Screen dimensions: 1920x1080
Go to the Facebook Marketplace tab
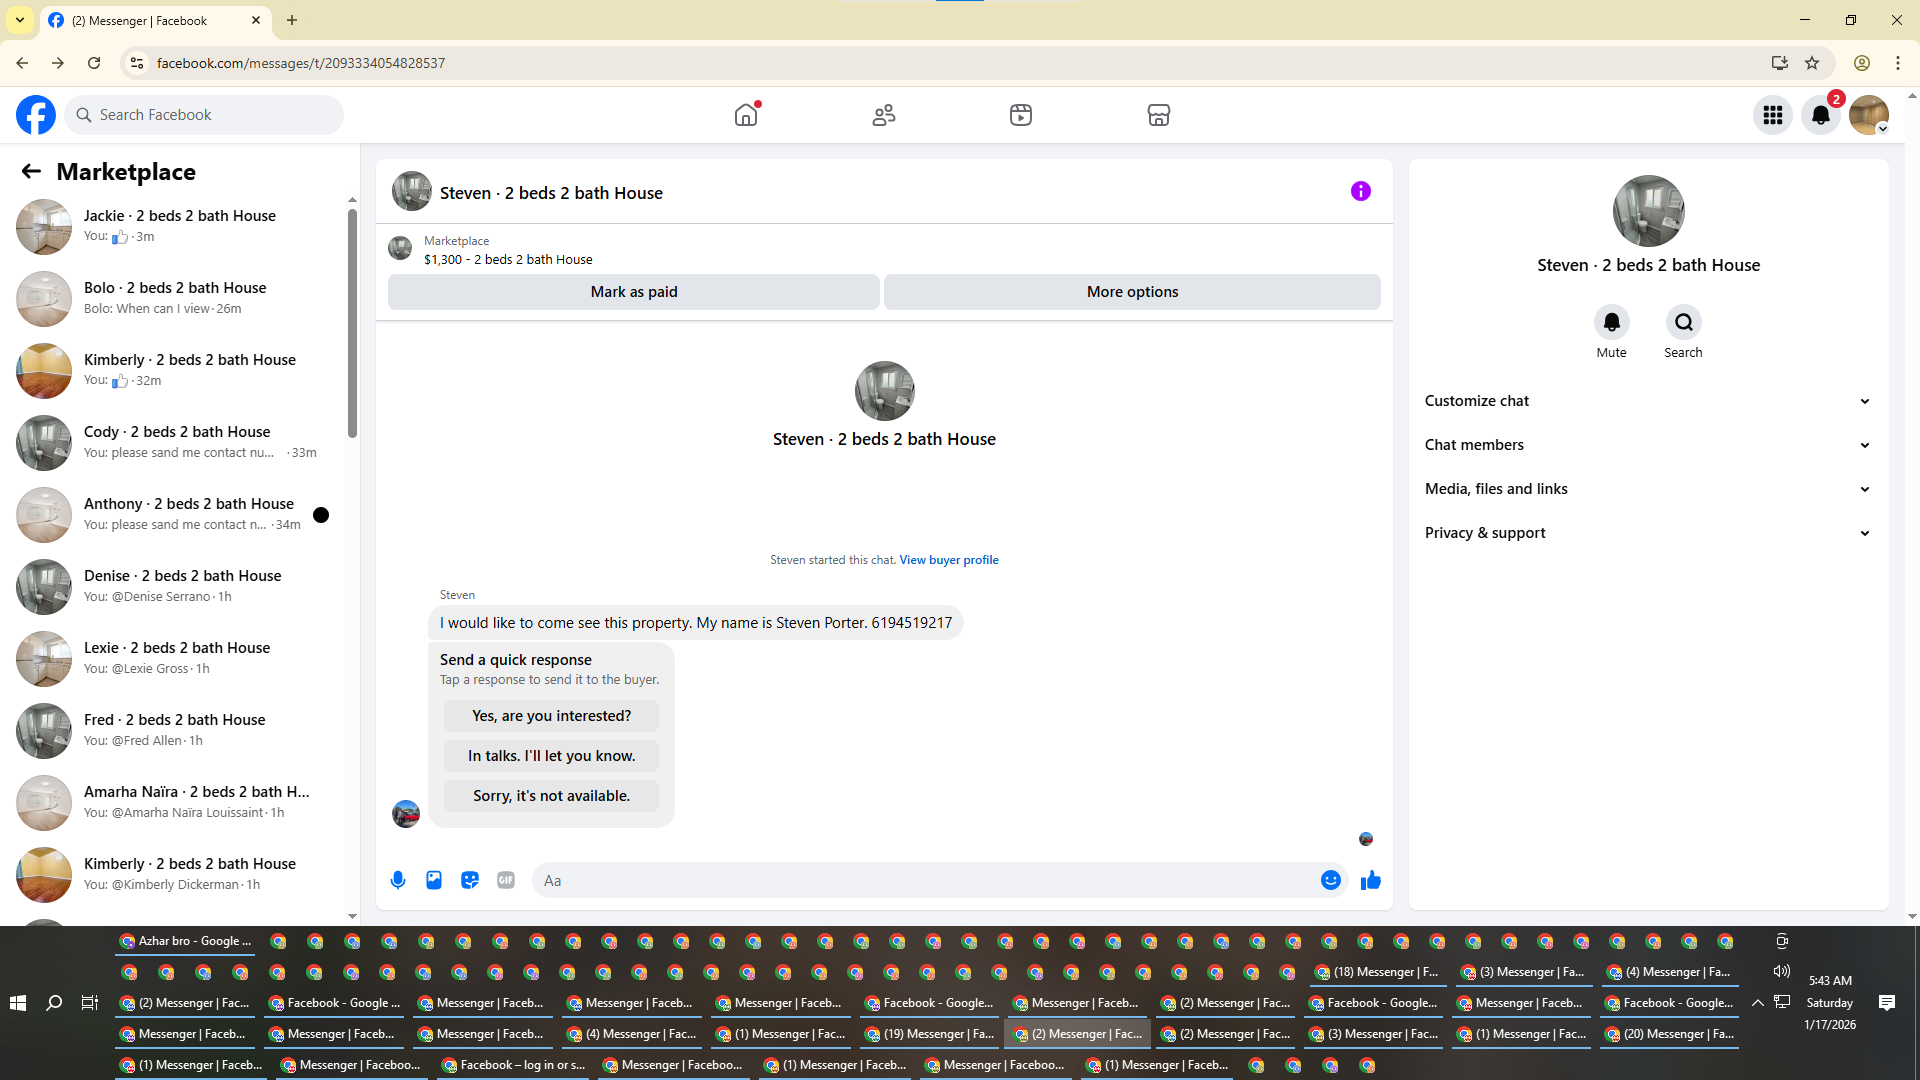[x=1158, y=115]
